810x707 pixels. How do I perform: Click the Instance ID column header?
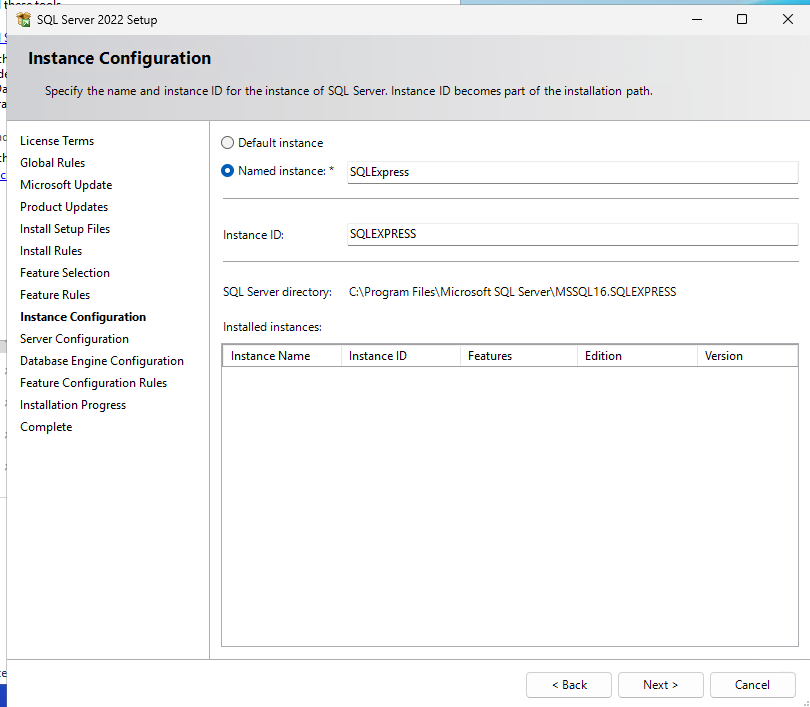click(x=401, y=356)
